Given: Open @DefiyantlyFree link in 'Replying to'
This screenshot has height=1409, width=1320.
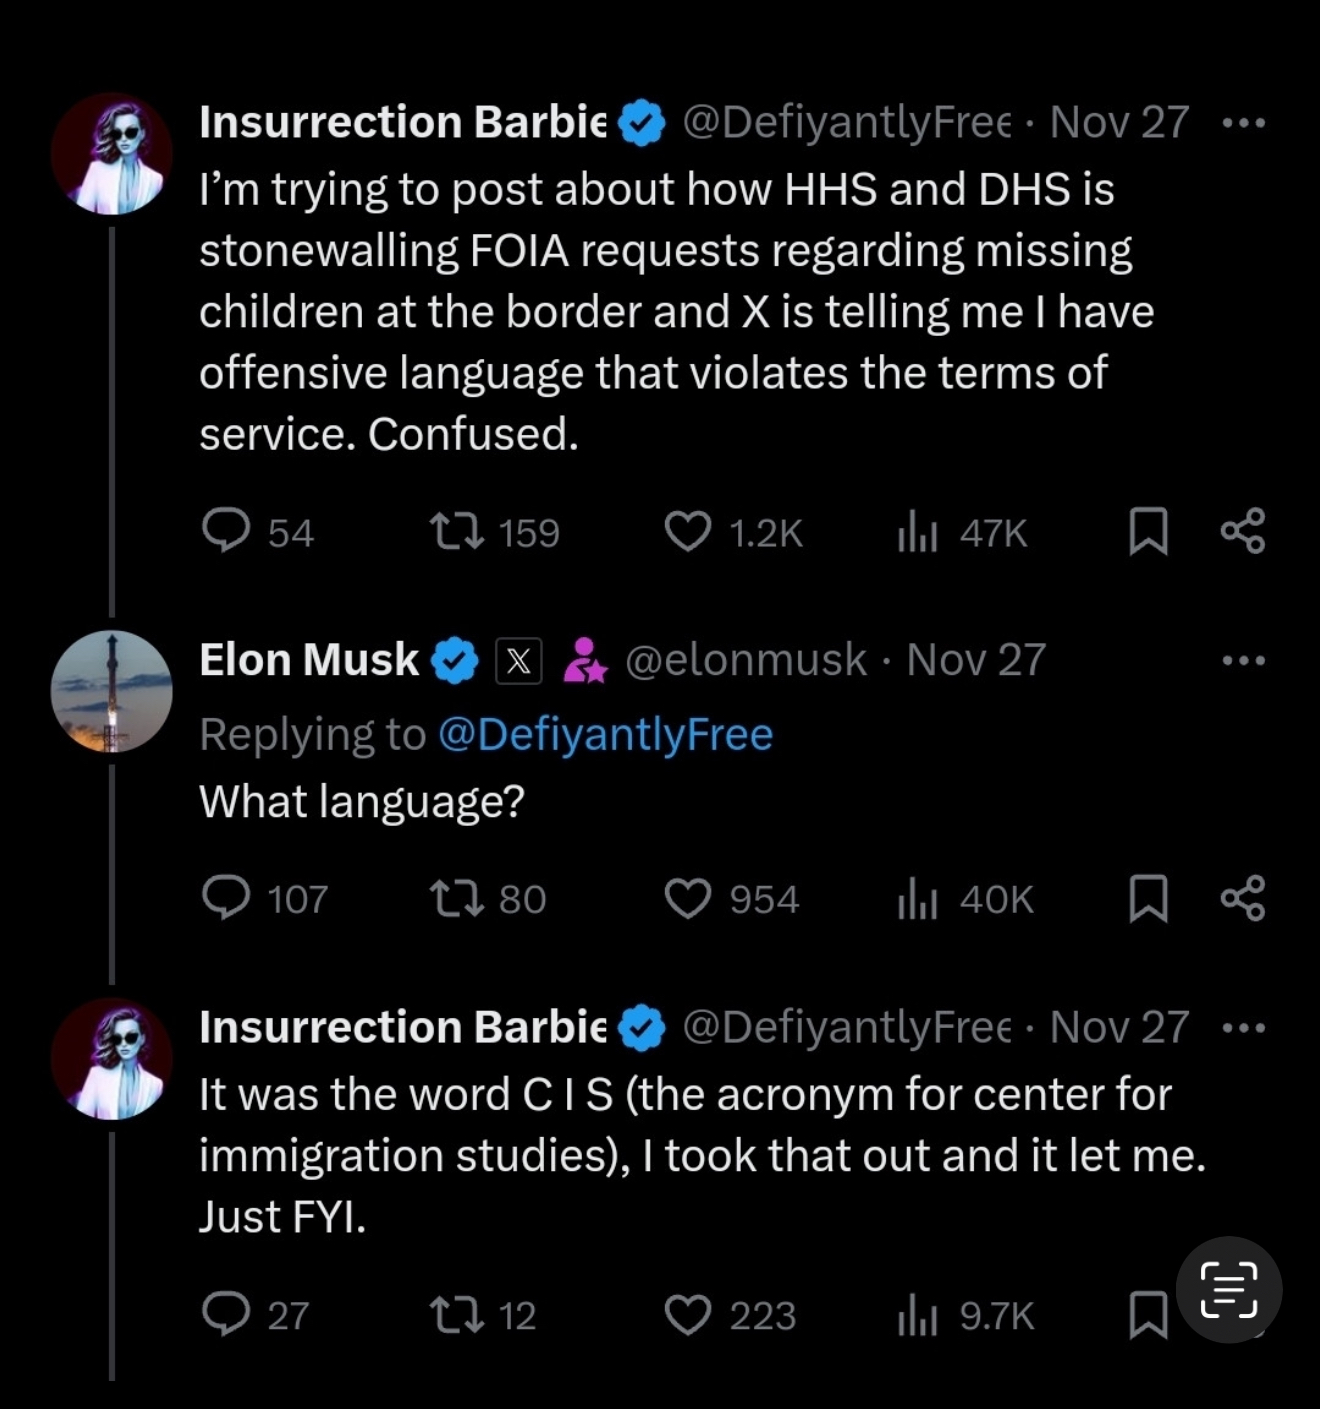Looking at the screenshot, I should [605, 734].
